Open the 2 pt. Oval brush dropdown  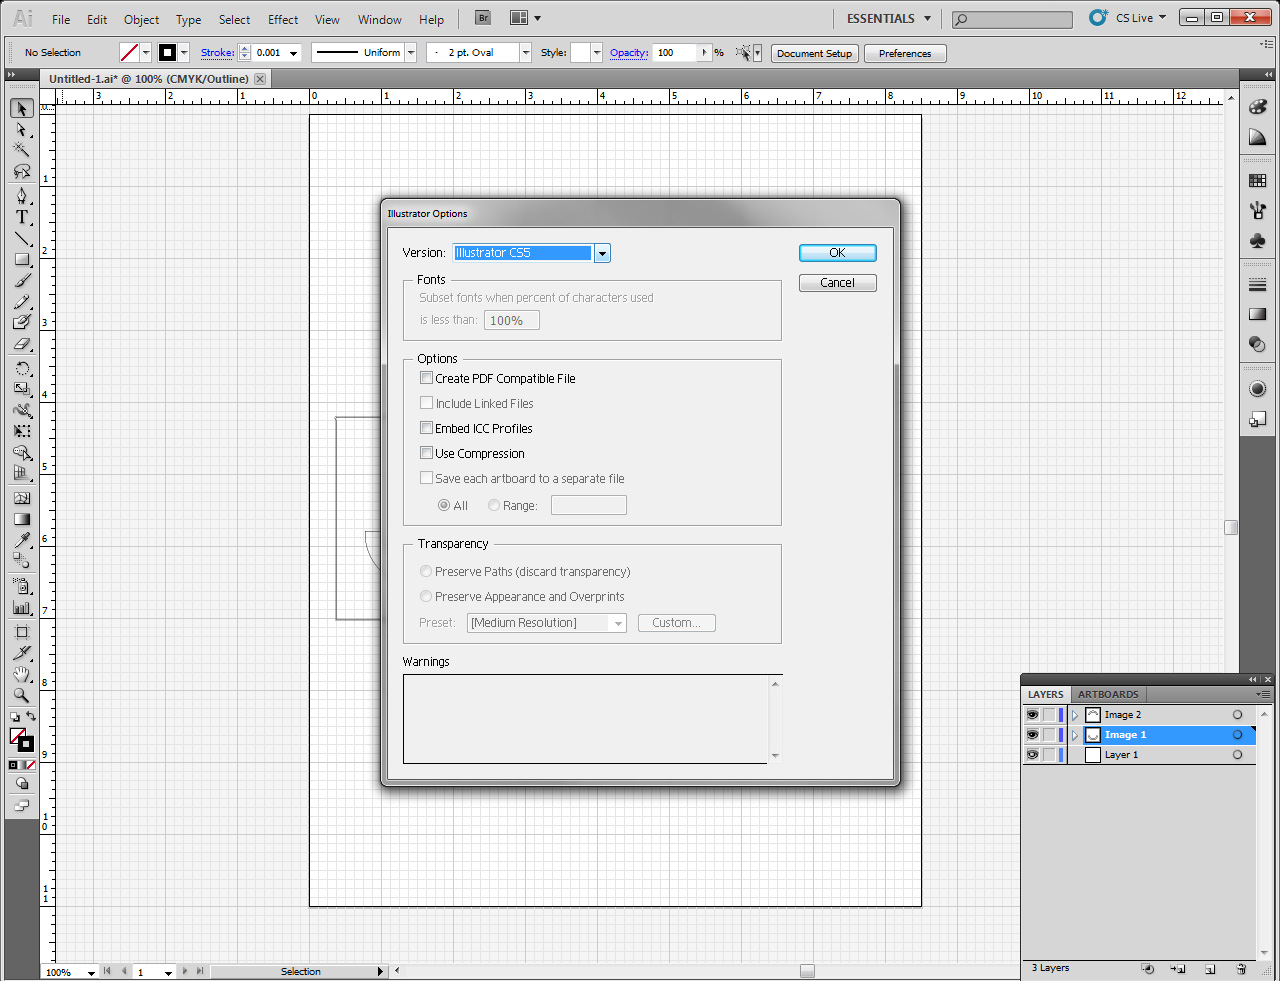click(525, 53)
